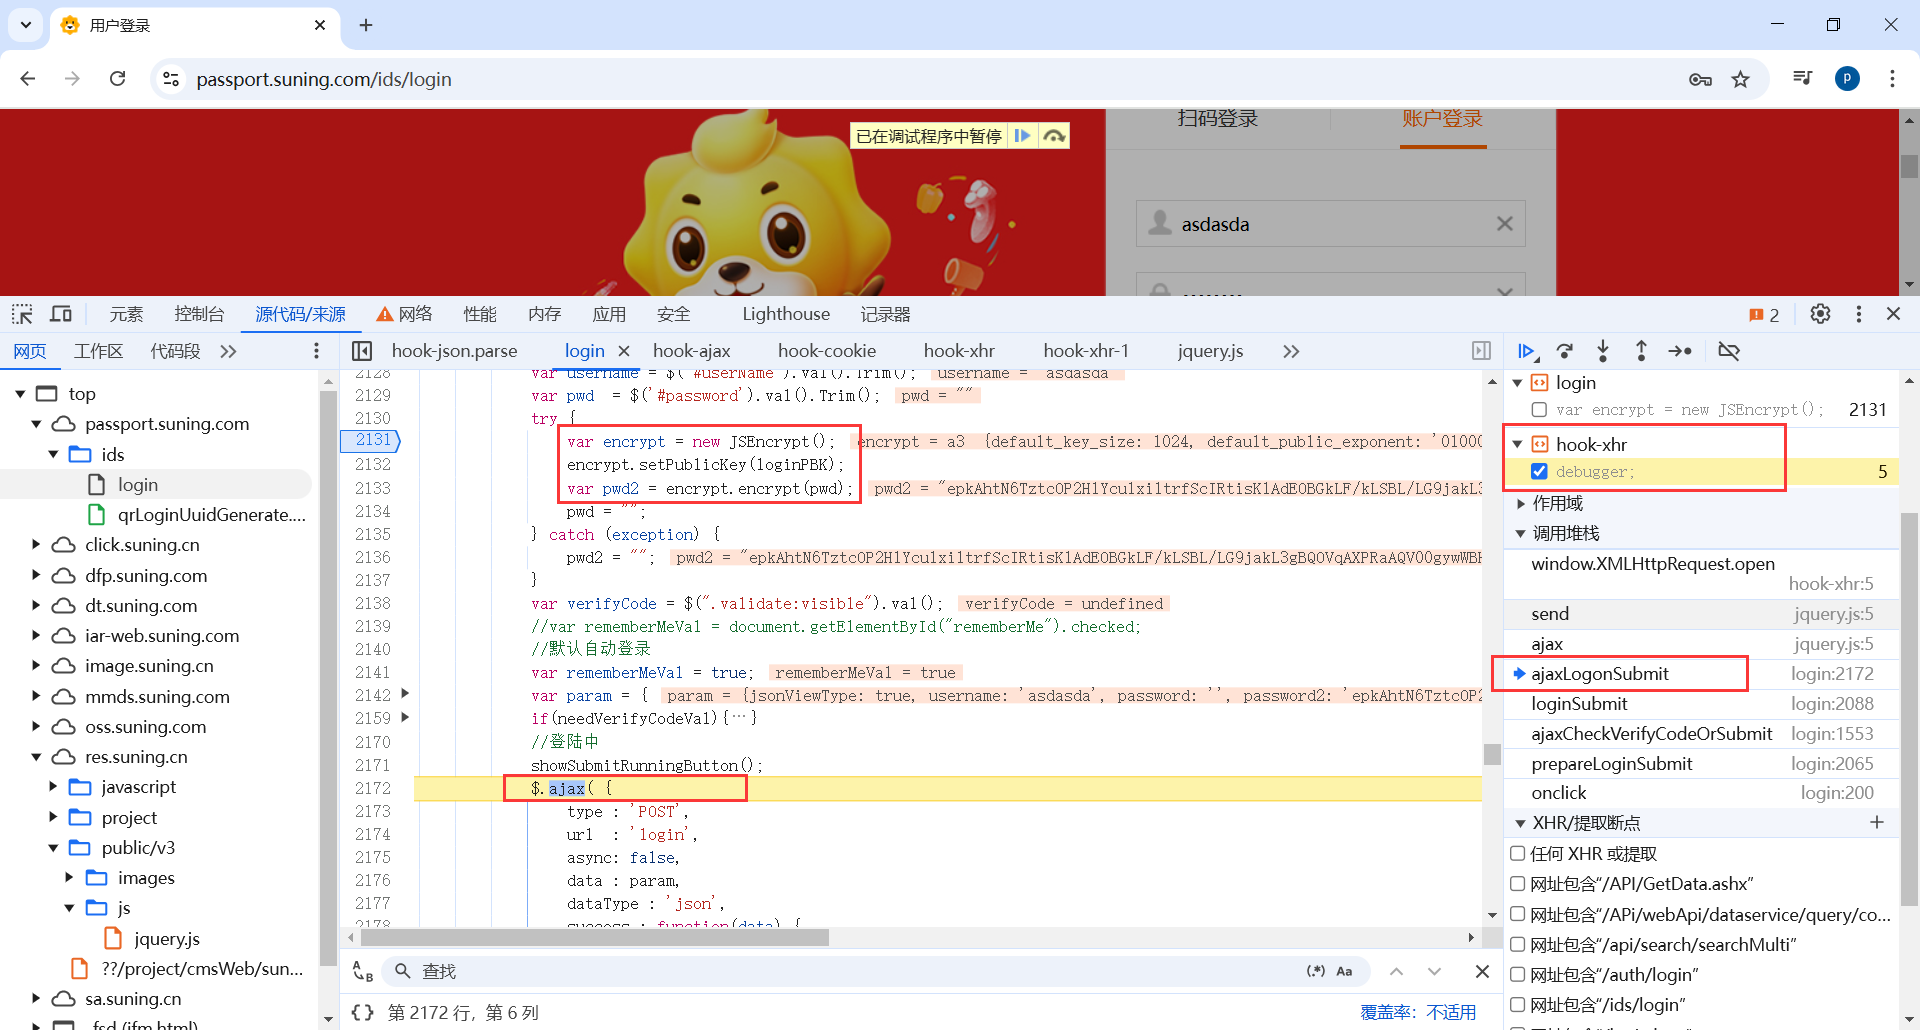This screenshot has height=1030, width=1920.
Task: Open the 2 issues indicator
Action: pos(1763,315)
